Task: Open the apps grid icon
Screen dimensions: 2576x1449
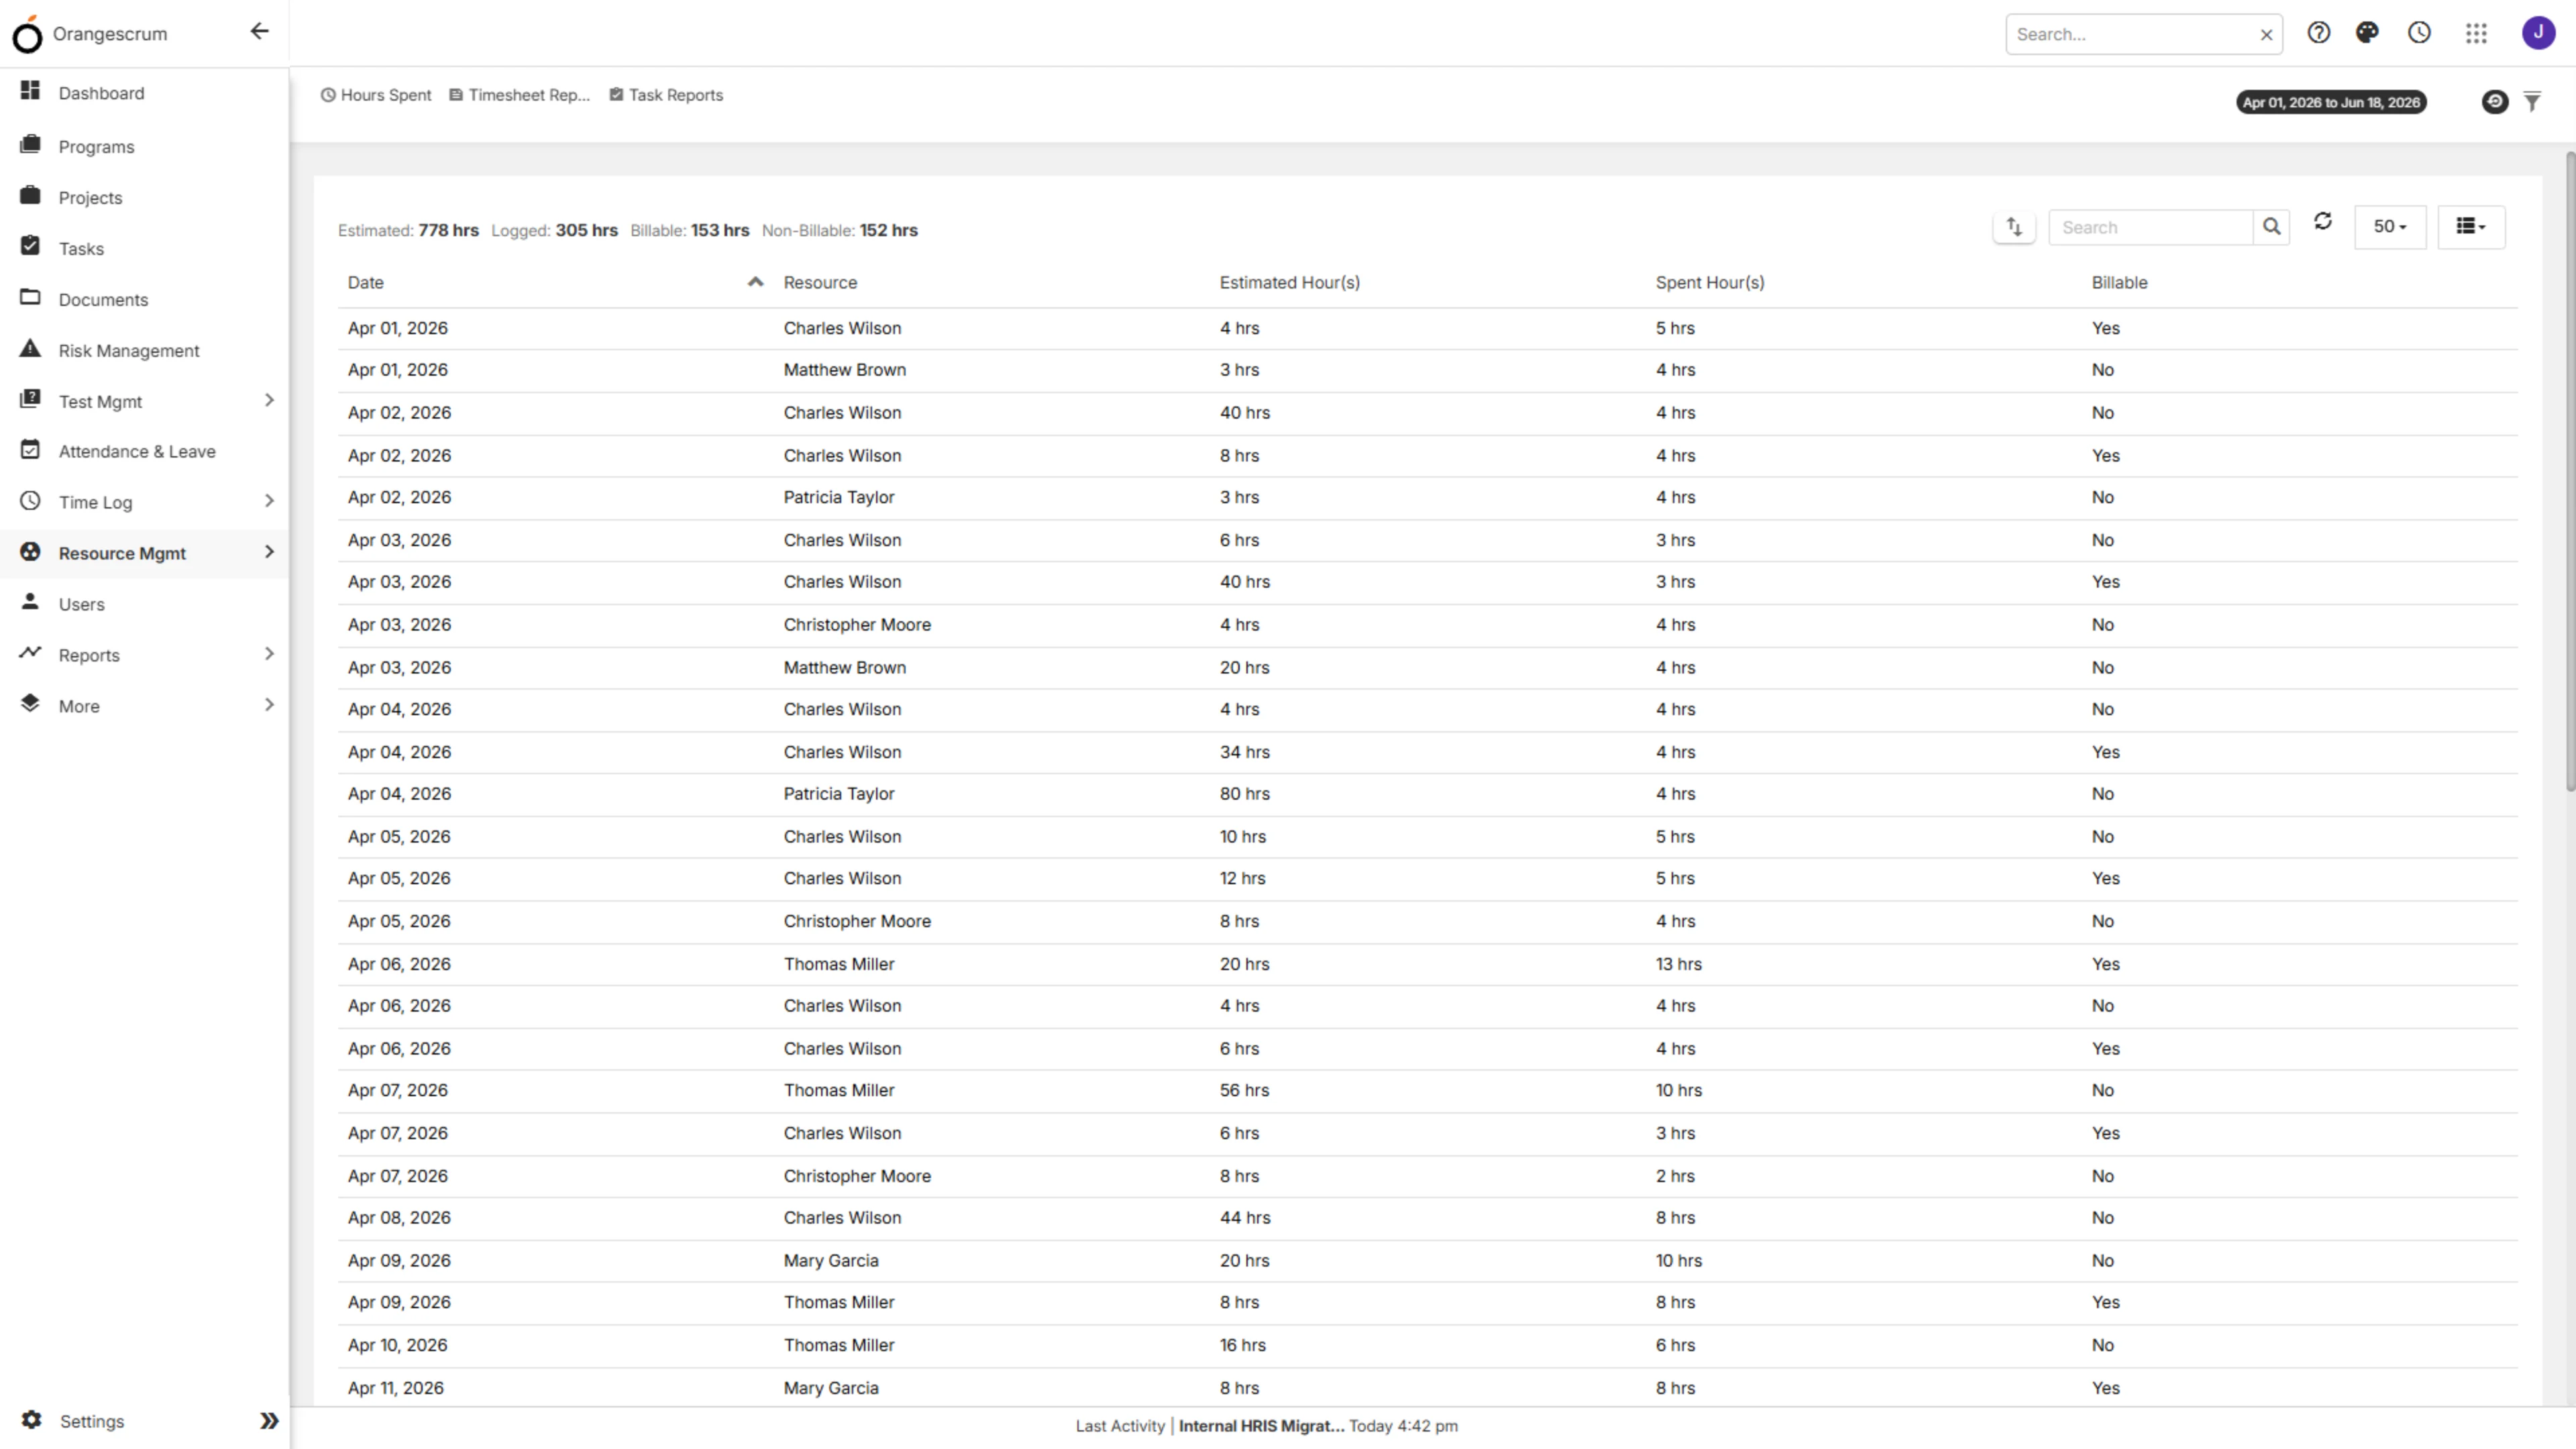Action: (x=2476, y=34)
